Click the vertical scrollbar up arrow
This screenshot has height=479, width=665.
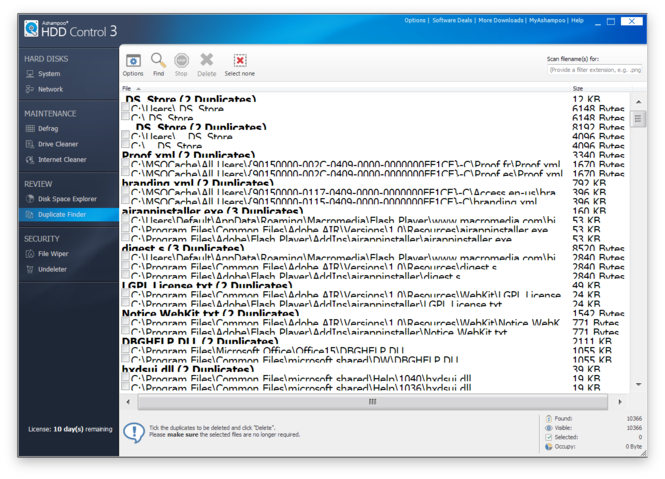(638, 102)
